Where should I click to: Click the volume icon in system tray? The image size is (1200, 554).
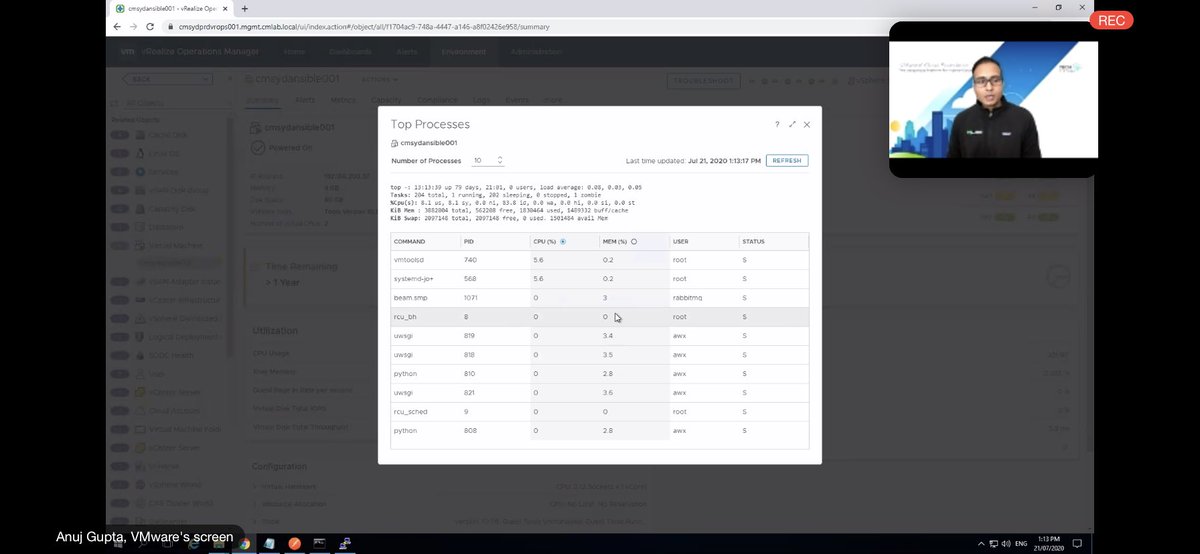[1004, 543]
